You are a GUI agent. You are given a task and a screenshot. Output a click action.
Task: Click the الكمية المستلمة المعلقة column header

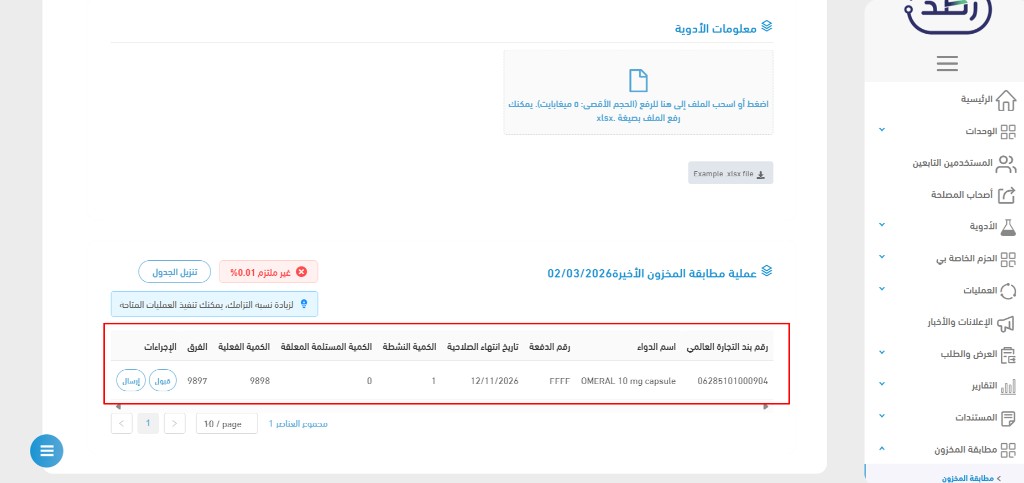point(326,347)
